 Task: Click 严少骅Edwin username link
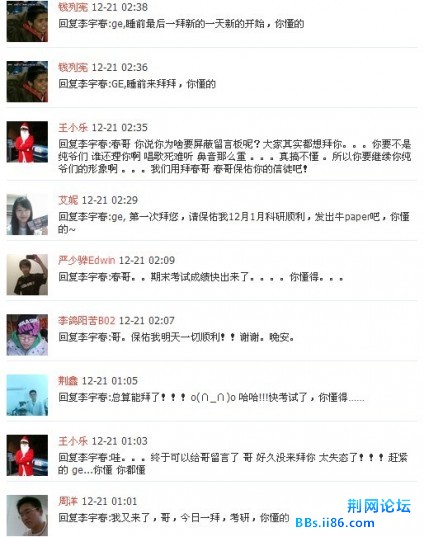[x=87, y=261]
